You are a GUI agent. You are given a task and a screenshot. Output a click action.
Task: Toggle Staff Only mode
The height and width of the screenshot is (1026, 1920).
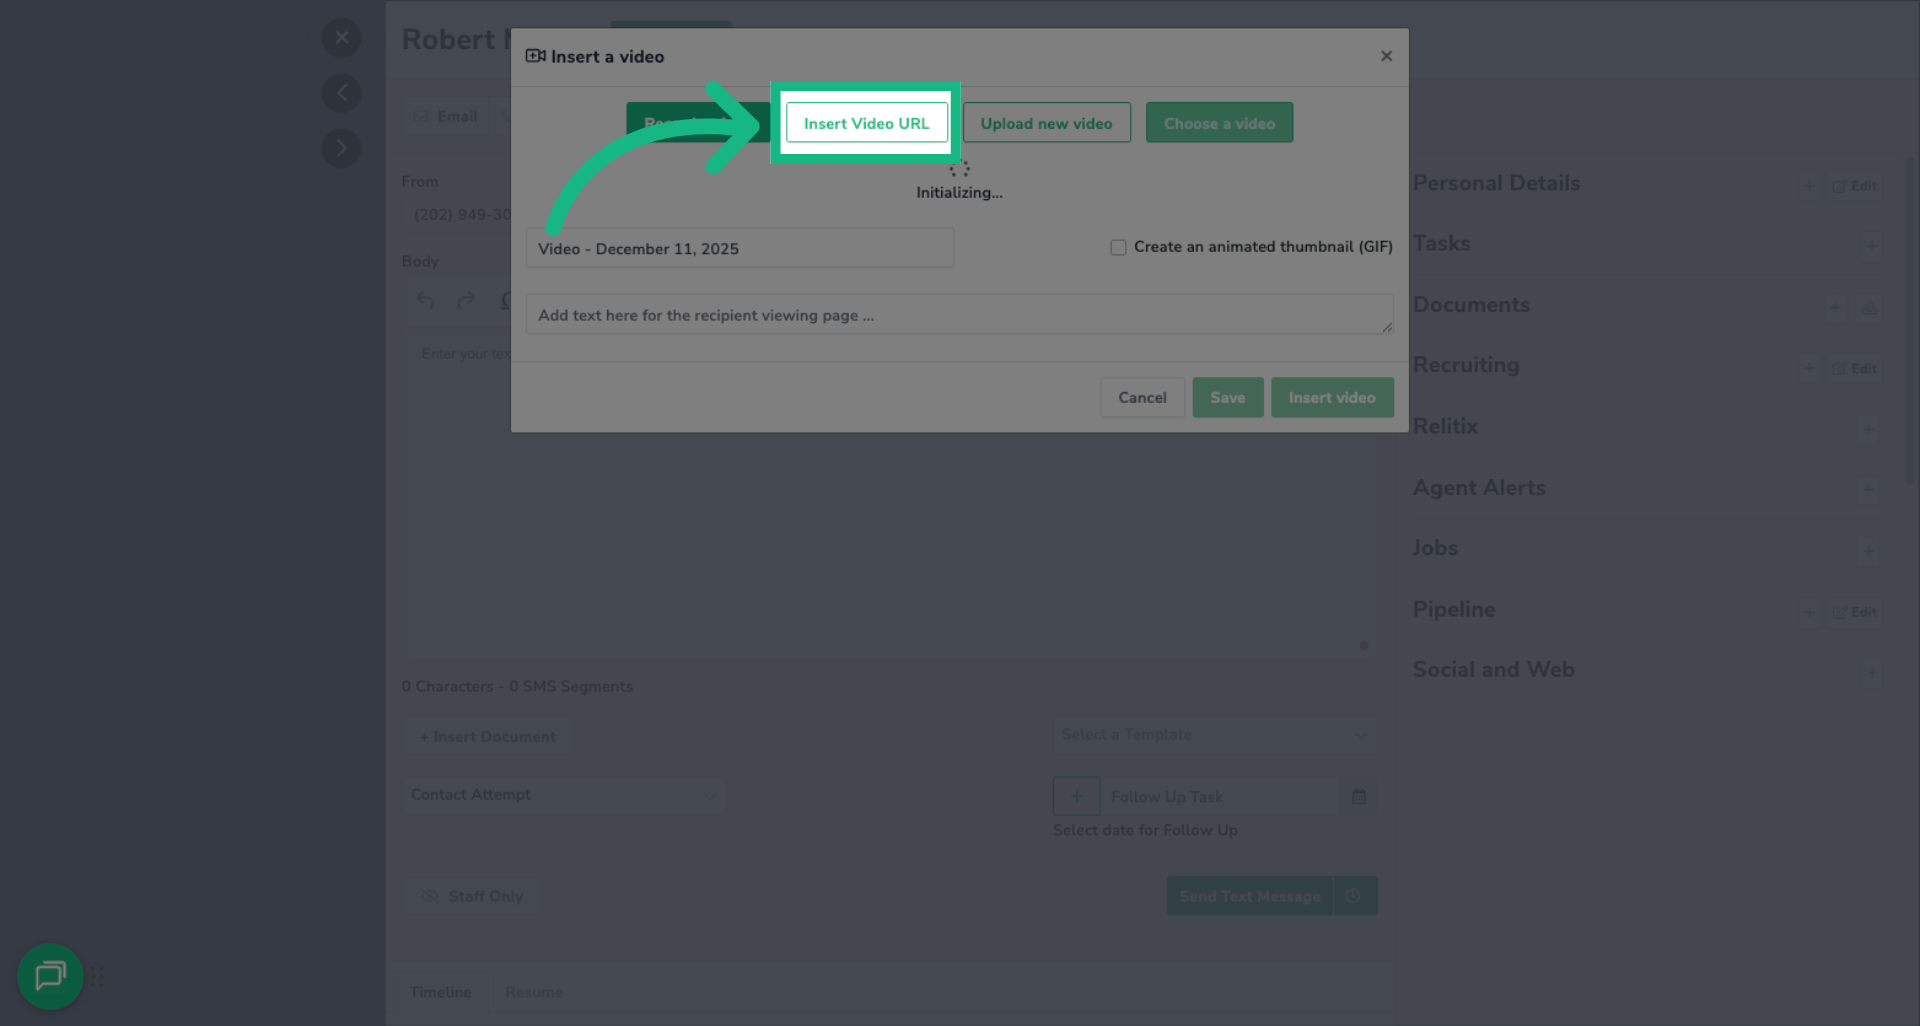coord(471,895)
